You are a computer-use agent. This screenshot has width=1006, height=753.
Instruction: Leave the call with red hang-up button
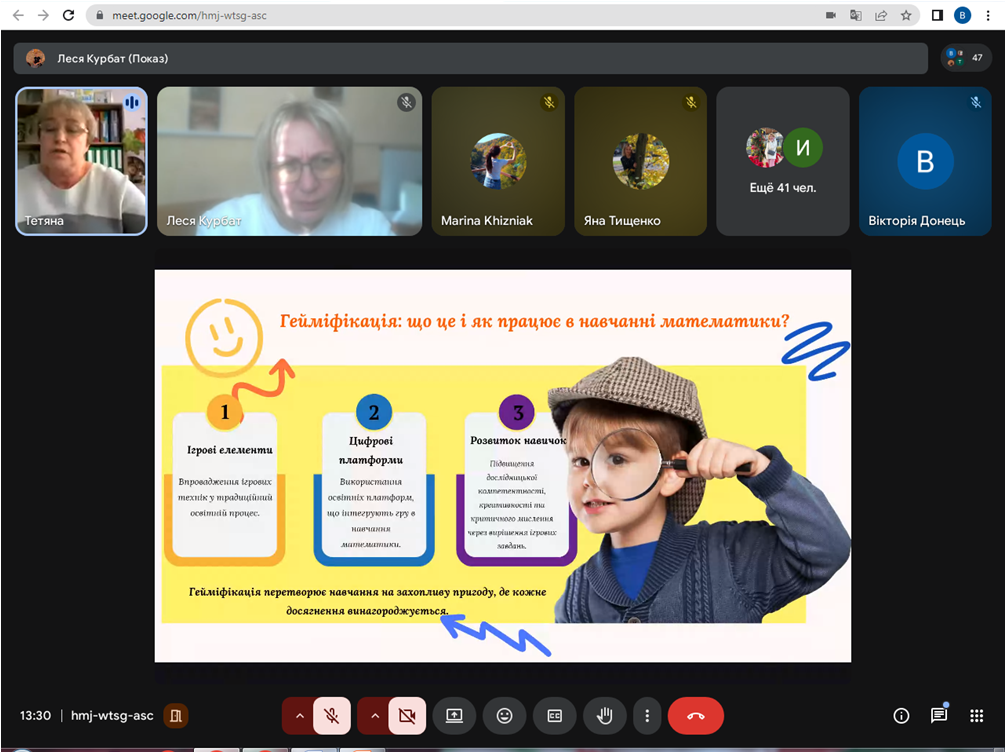click(696, 716)
